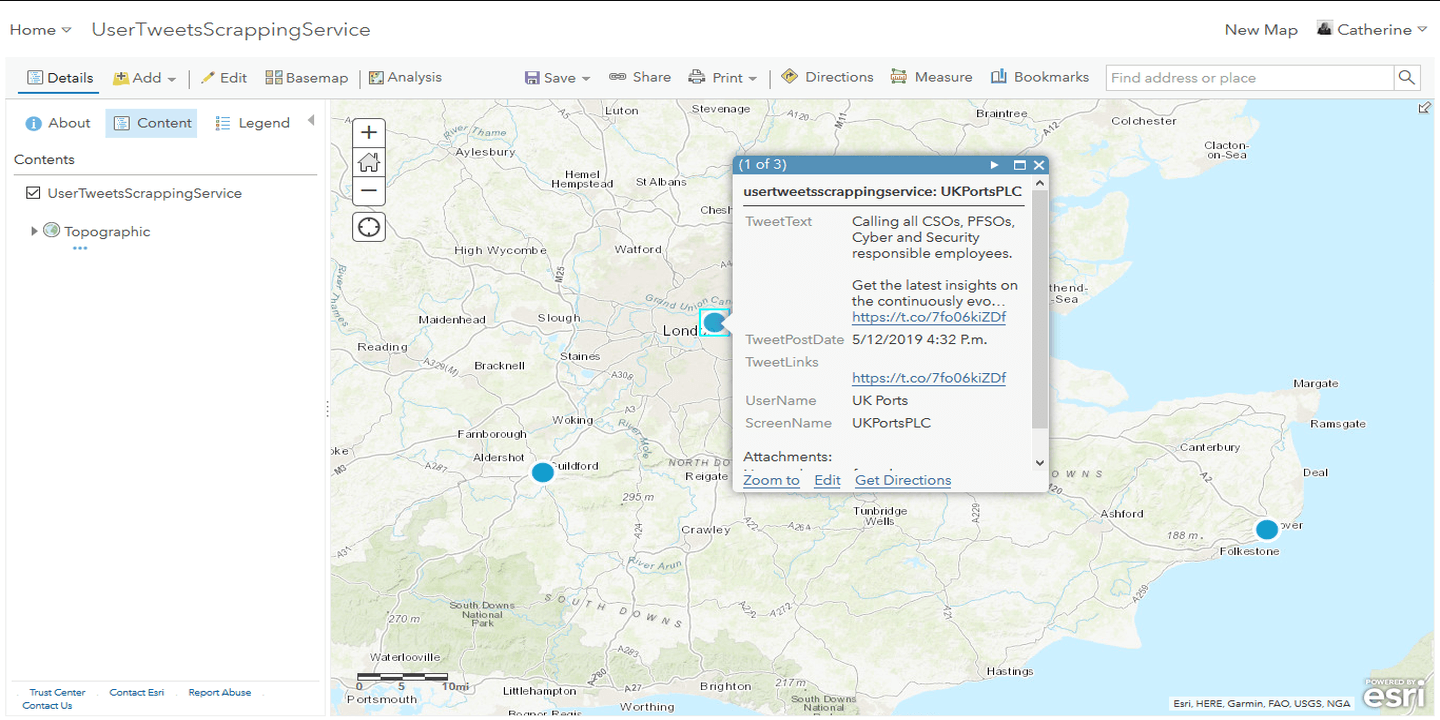Open the Contact Us link
This screenshot has height=720, width=1440.
point(47,705)
